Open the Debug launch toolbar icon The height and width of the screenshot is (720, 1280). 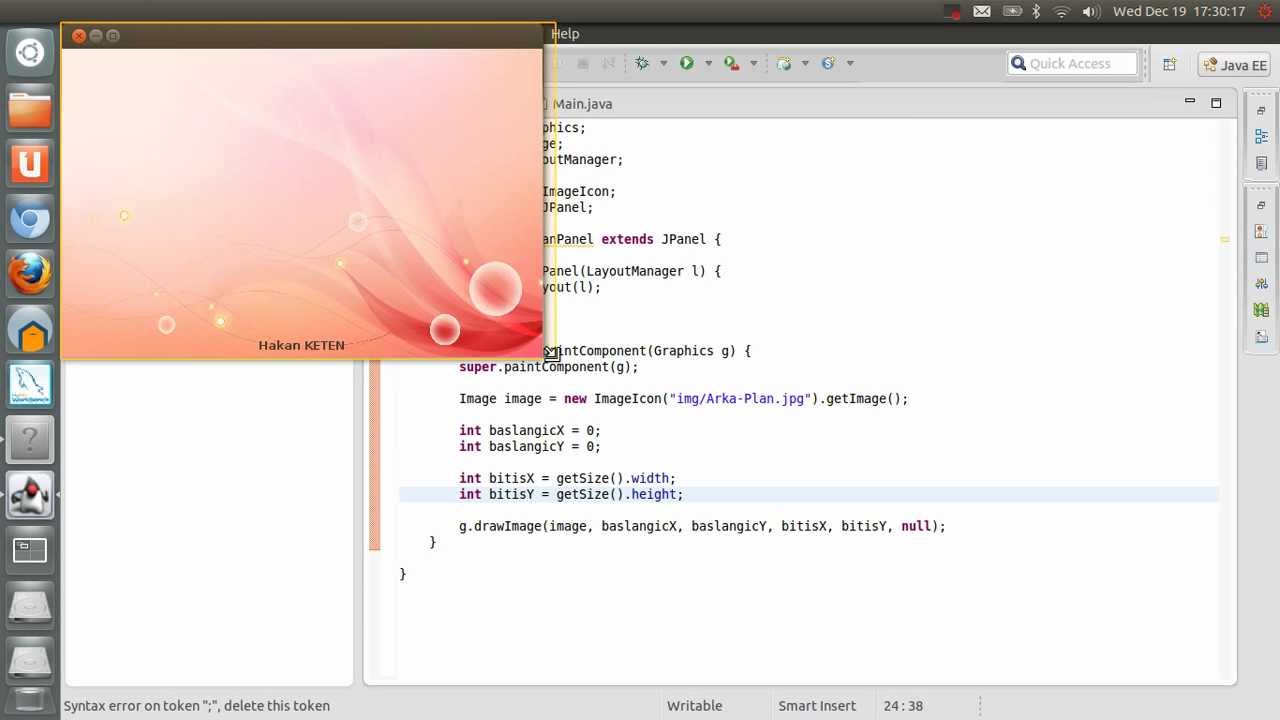click(x=642, y=63)
